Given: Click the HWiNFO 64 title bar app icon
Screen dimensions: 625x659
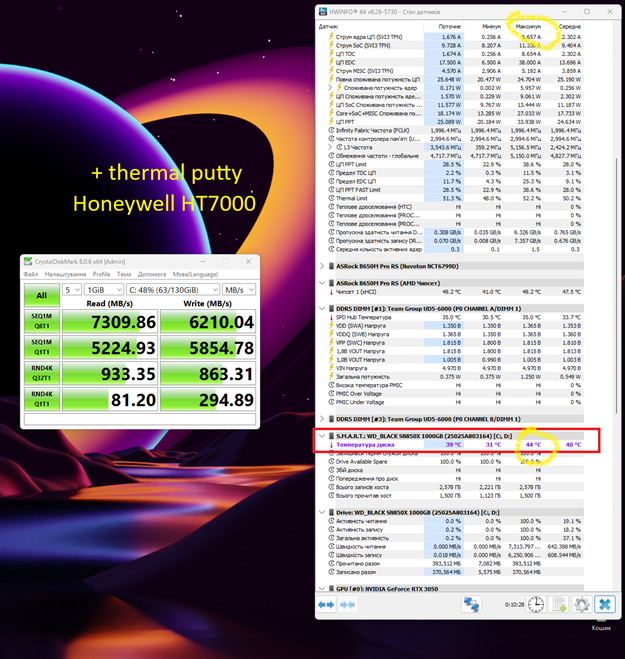Looking at the screenshot, I should point(323,12).
